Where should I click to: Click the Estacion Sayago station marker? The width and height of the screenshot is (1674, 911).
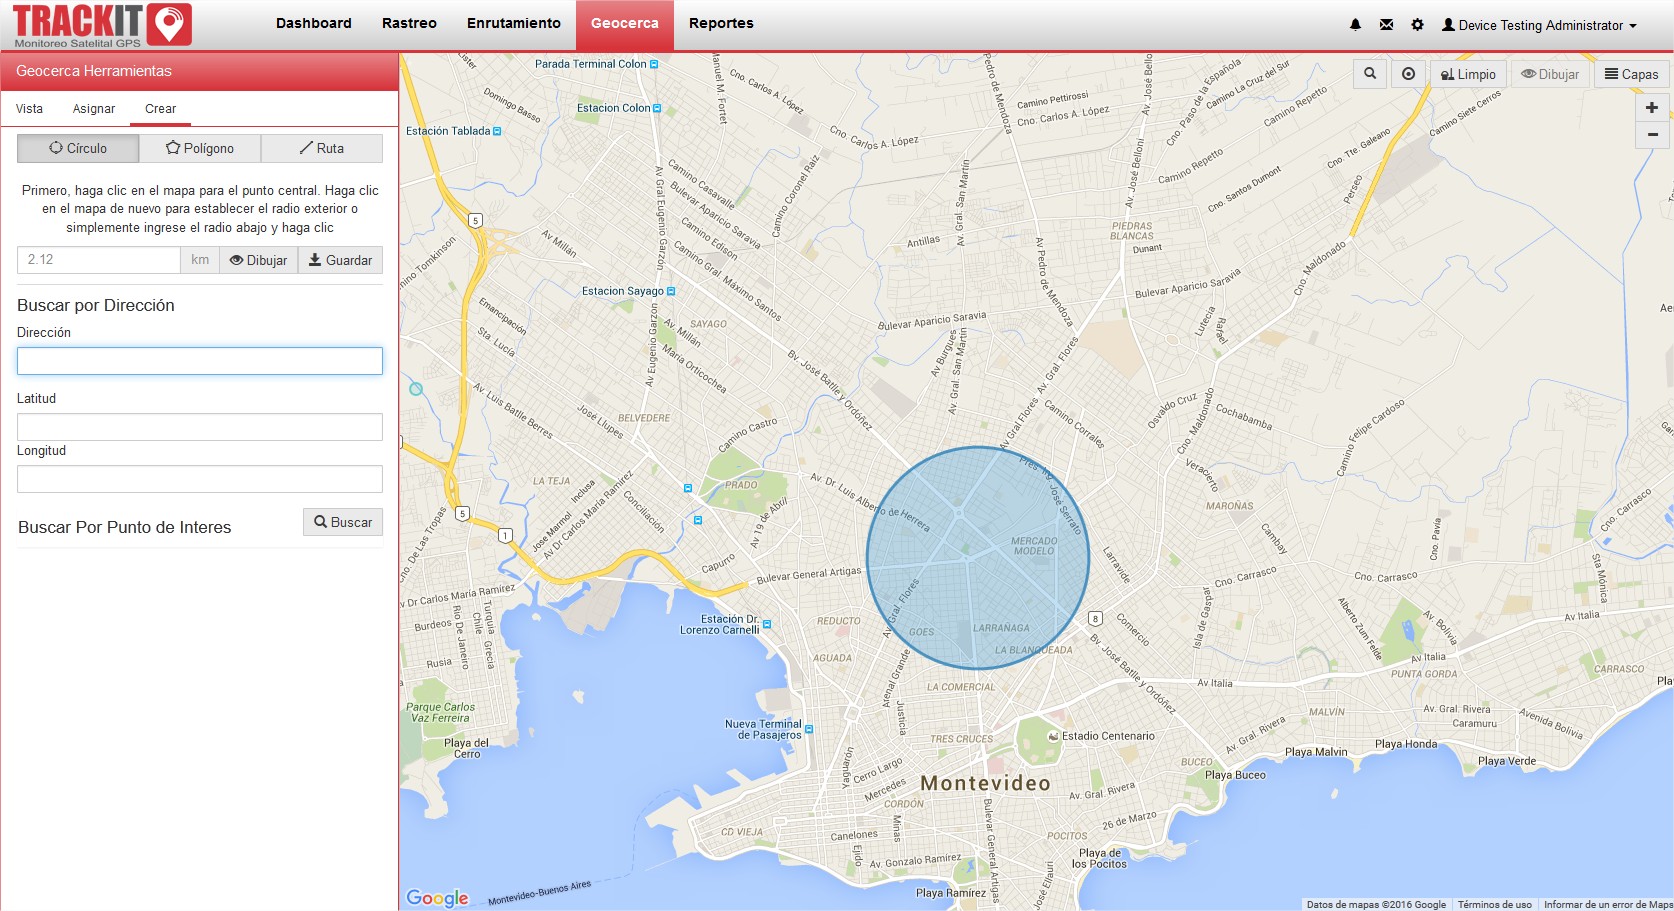click(x=671, y=292)
